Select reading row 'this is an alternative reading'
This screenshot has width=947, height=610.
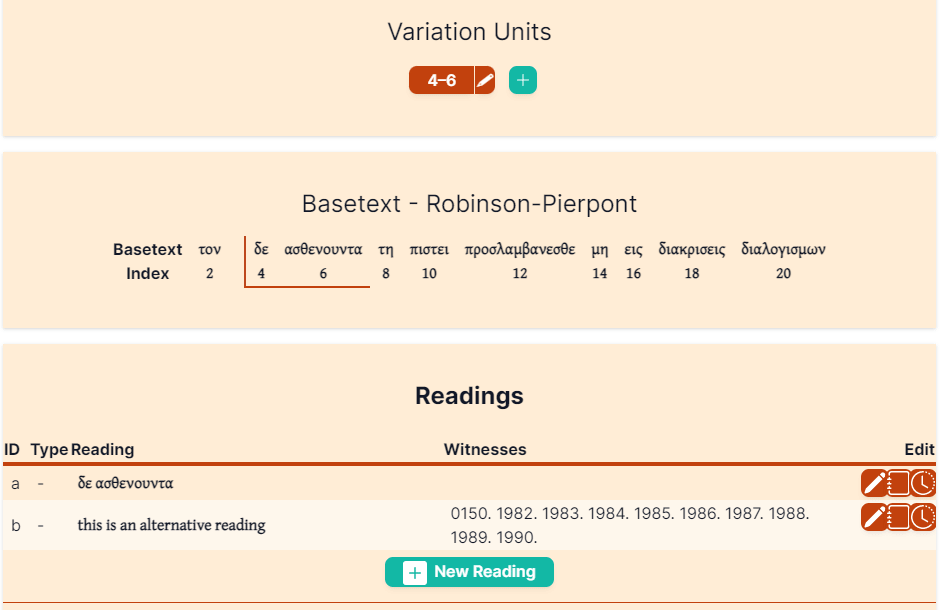tap(469, 525)
